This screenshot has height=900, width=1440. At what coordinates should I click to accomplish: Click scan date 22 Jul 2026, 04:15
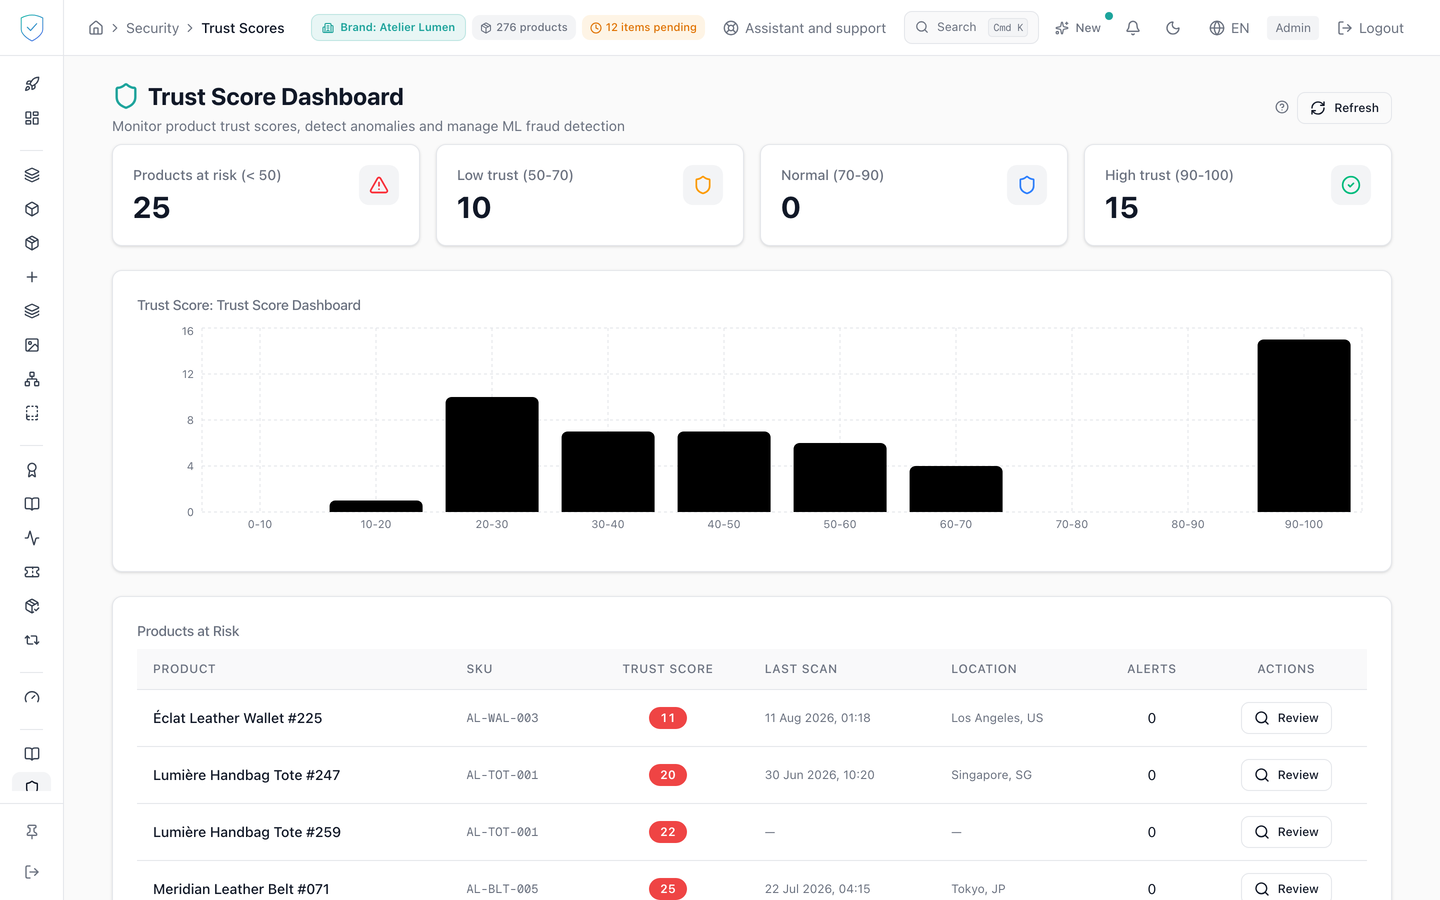click(x=818, y=889)
